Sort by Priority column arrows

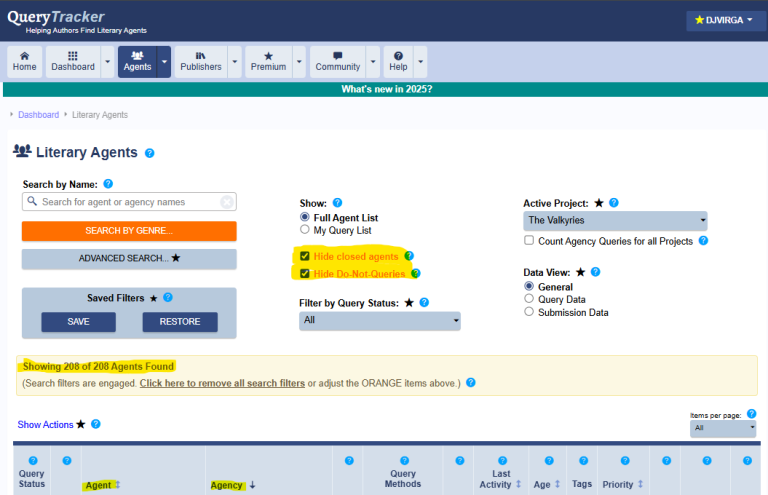[x=640, y=484]
